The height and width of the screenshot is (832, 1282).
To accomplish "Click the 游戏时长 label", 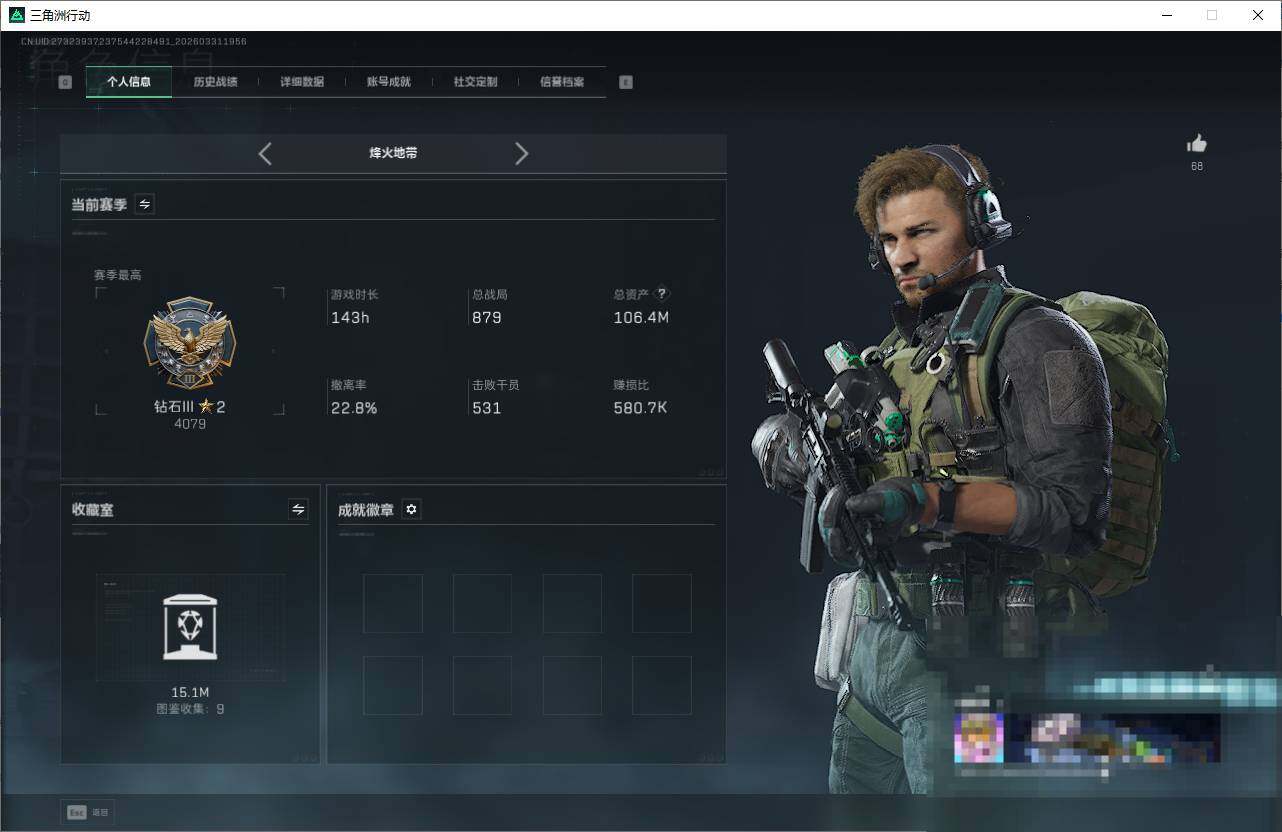I will click(355, 295).
